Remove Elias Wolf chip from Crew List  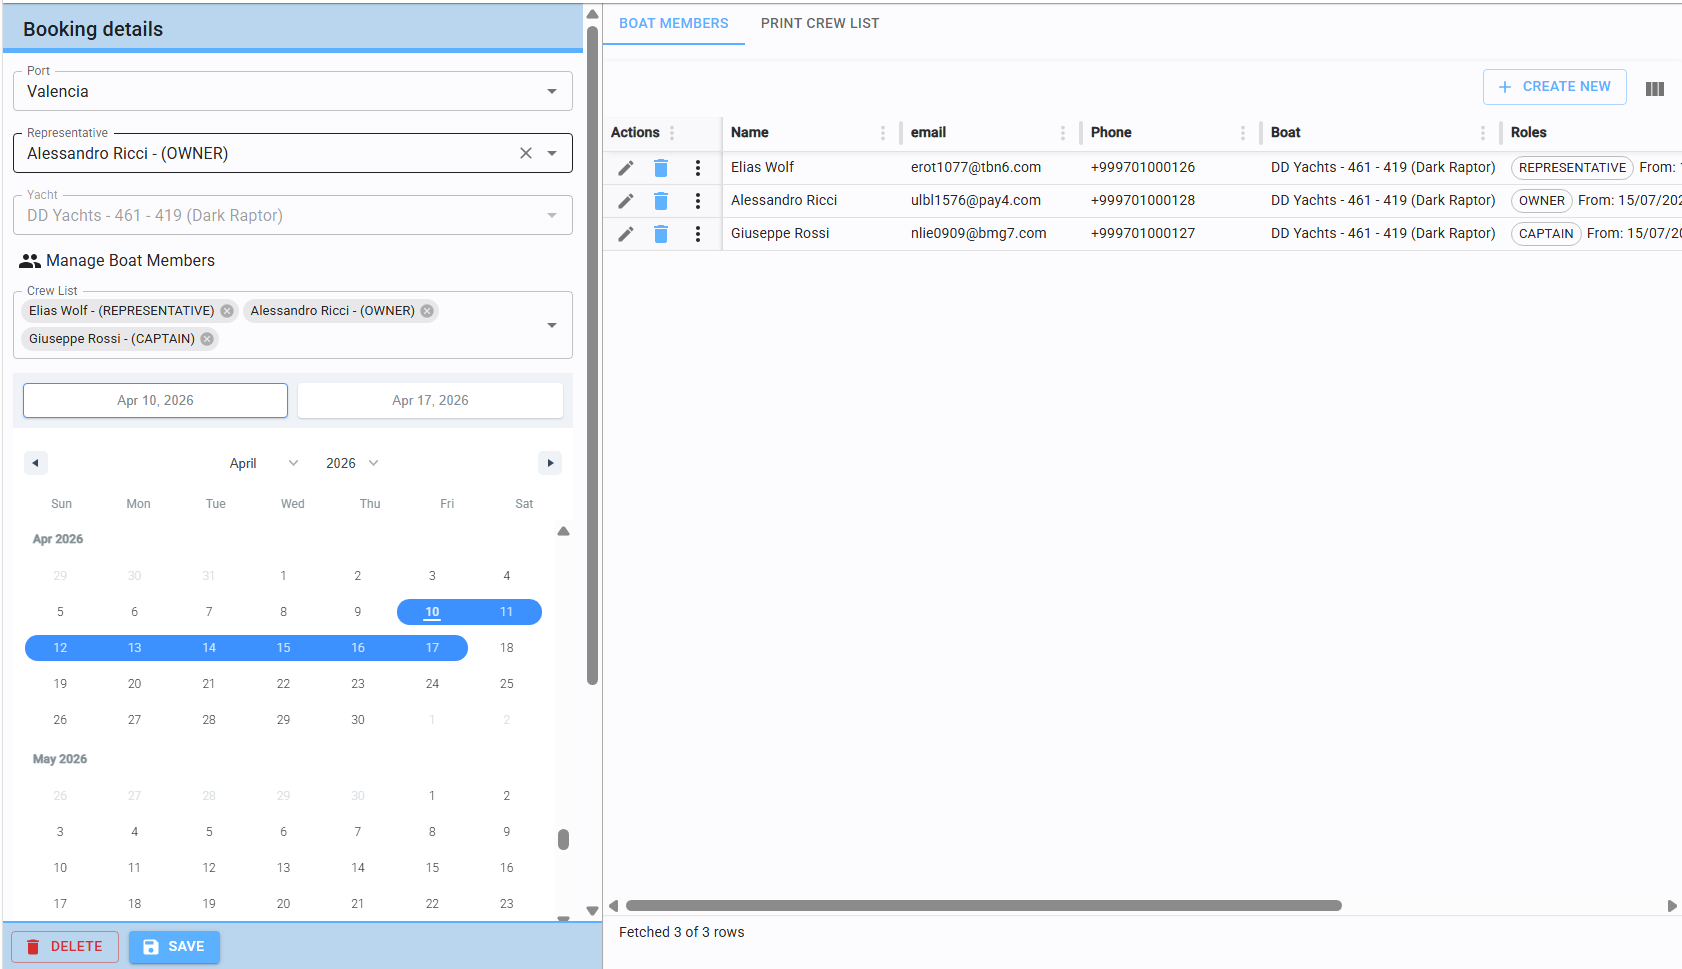tap(227, 311)
